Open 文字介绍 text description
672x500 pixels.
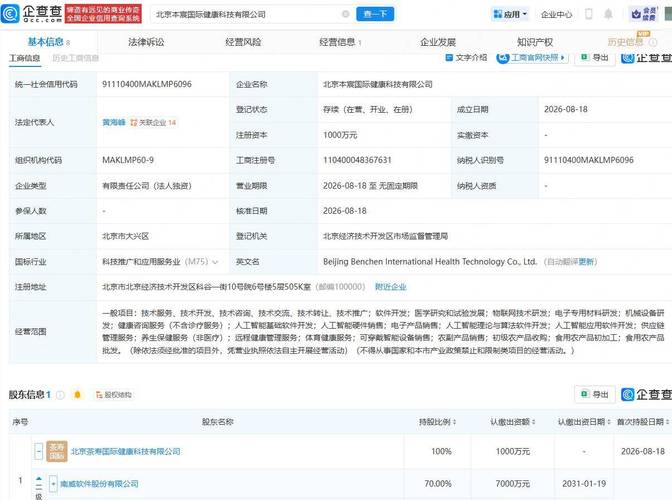tap(466, 57)
